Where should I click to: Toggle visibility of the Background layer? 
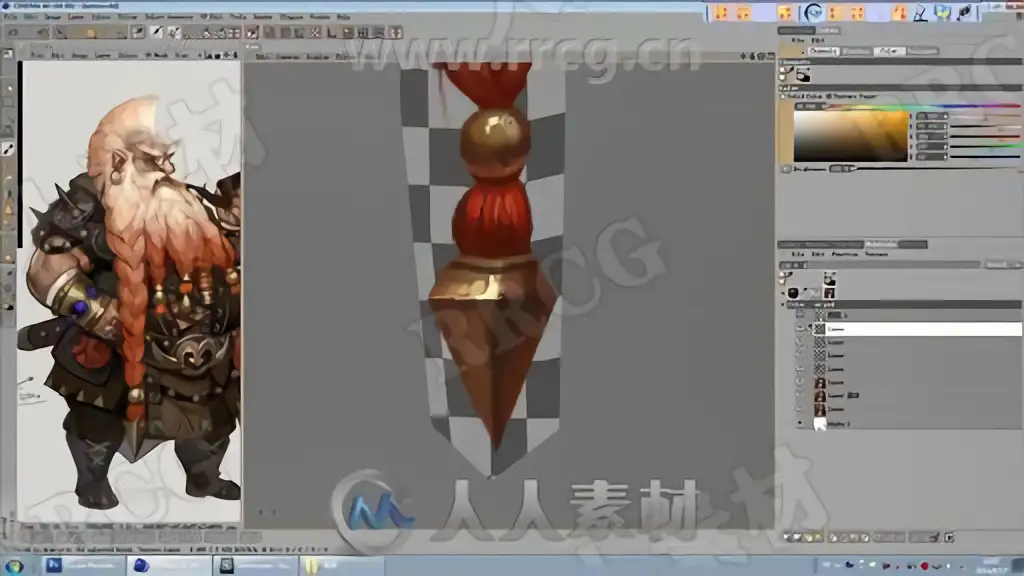tap(801, 424)
